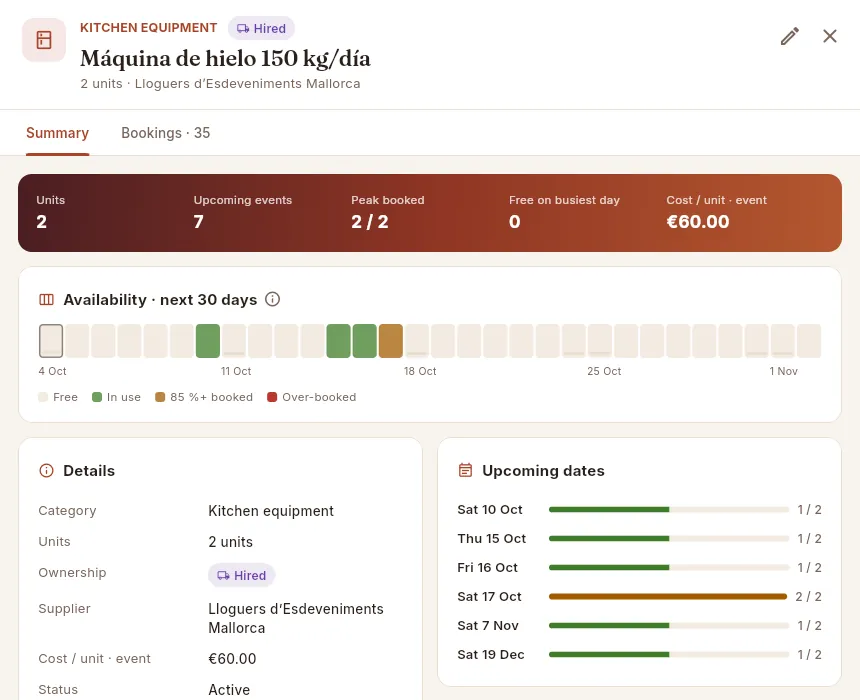Click the Free legend color swatch
Image resolution: width=860 pixels, height=700 pixels.
coord(43,397)
